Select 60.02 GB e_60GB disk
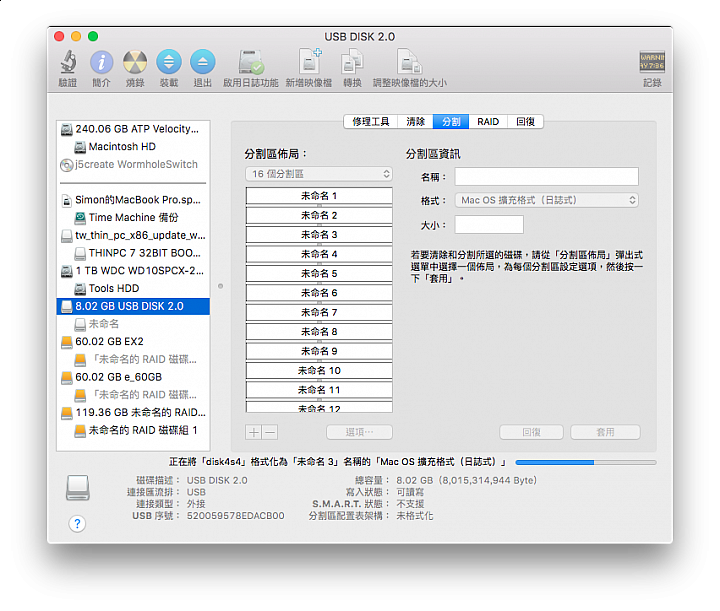 133,377
